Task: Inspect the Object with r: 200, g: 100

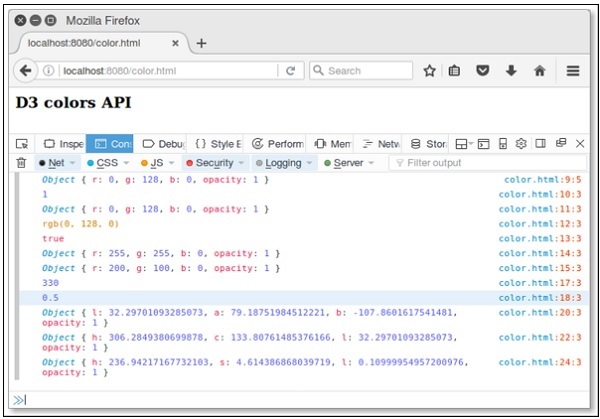Action: click(x=161, y=268)
